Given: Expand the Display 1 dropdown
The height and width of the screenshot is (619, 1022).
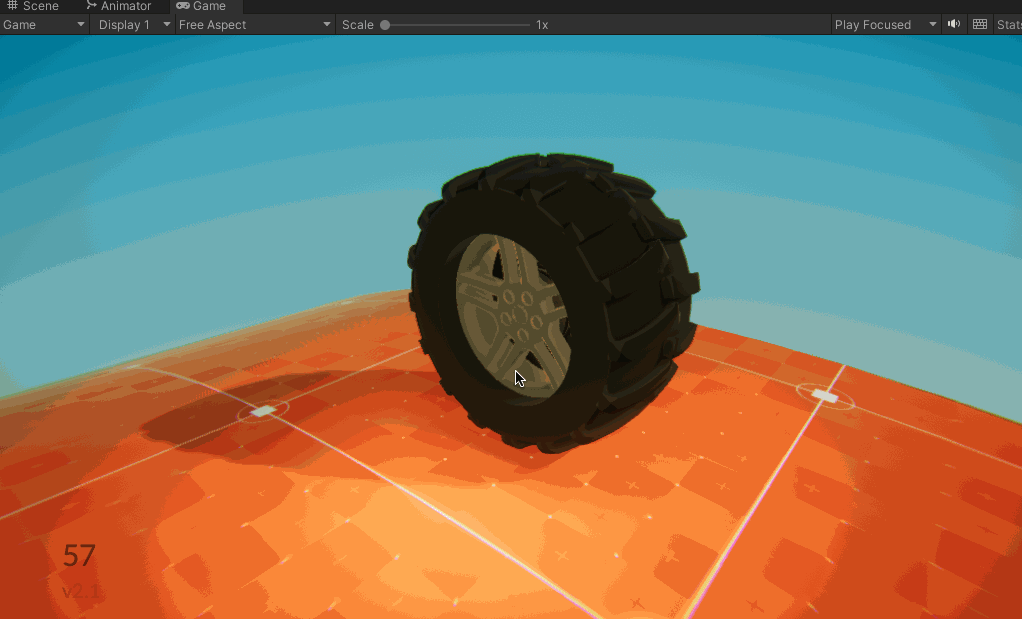Looking at the screenshot, I should [x=134, y=24].
